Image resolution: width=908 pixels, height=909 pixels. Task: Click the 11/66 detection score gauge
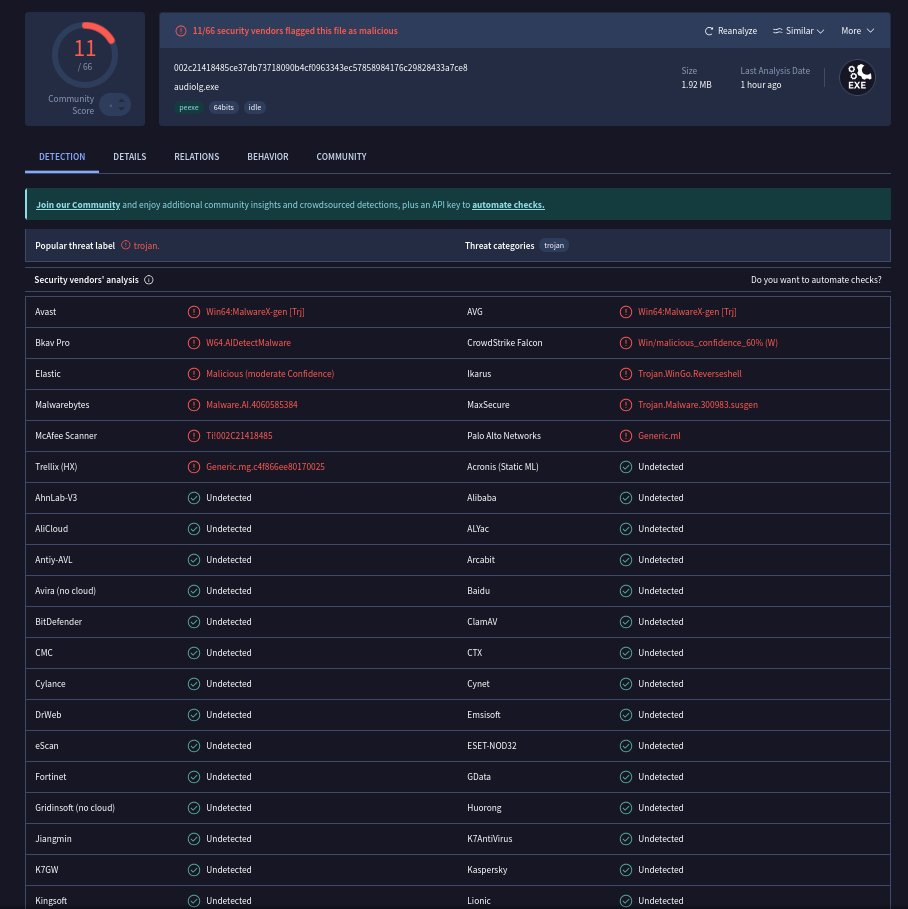coord(85,55)
